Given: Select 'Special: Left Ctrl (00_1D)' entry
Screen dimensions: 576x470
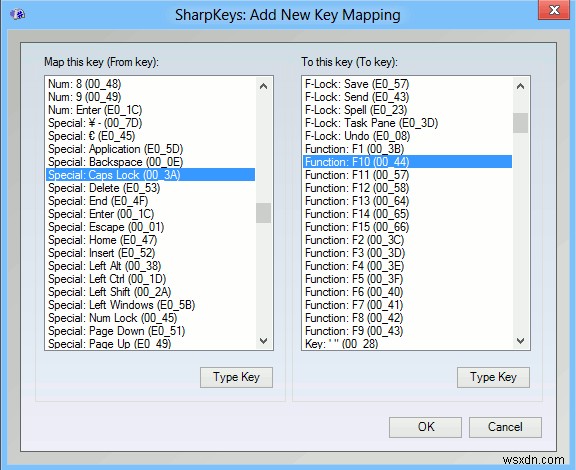Looking at the screenshot, I should pos(150,279).
